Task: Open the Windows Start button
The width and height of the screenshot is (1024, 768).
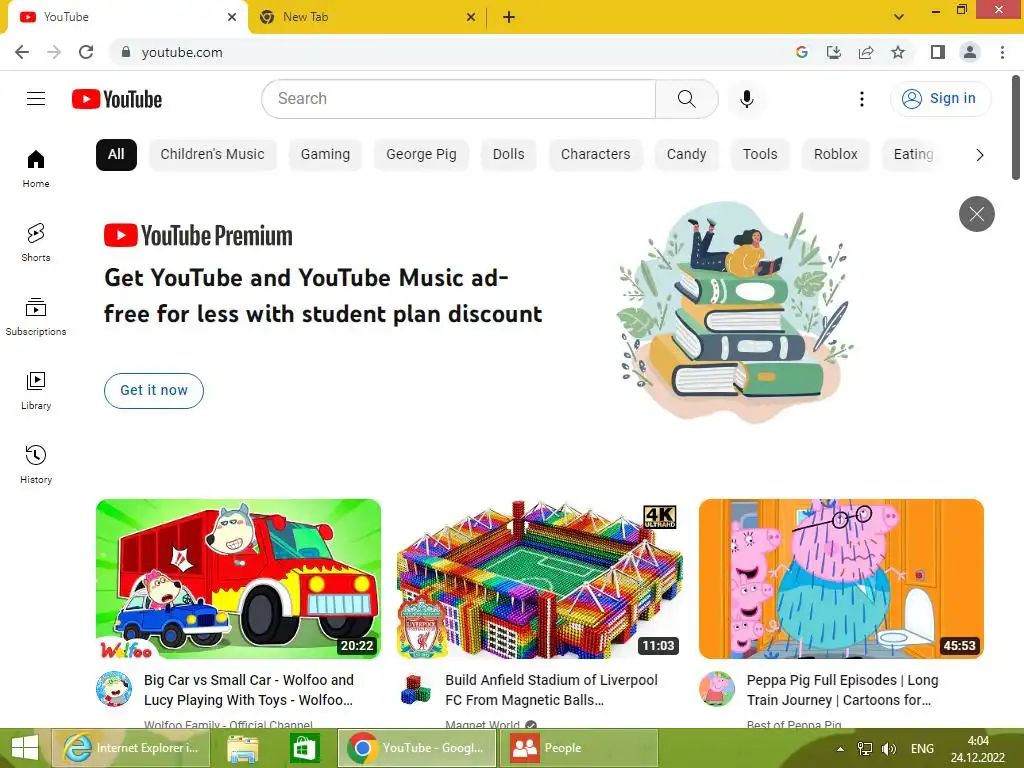Action: click(25, 748)
